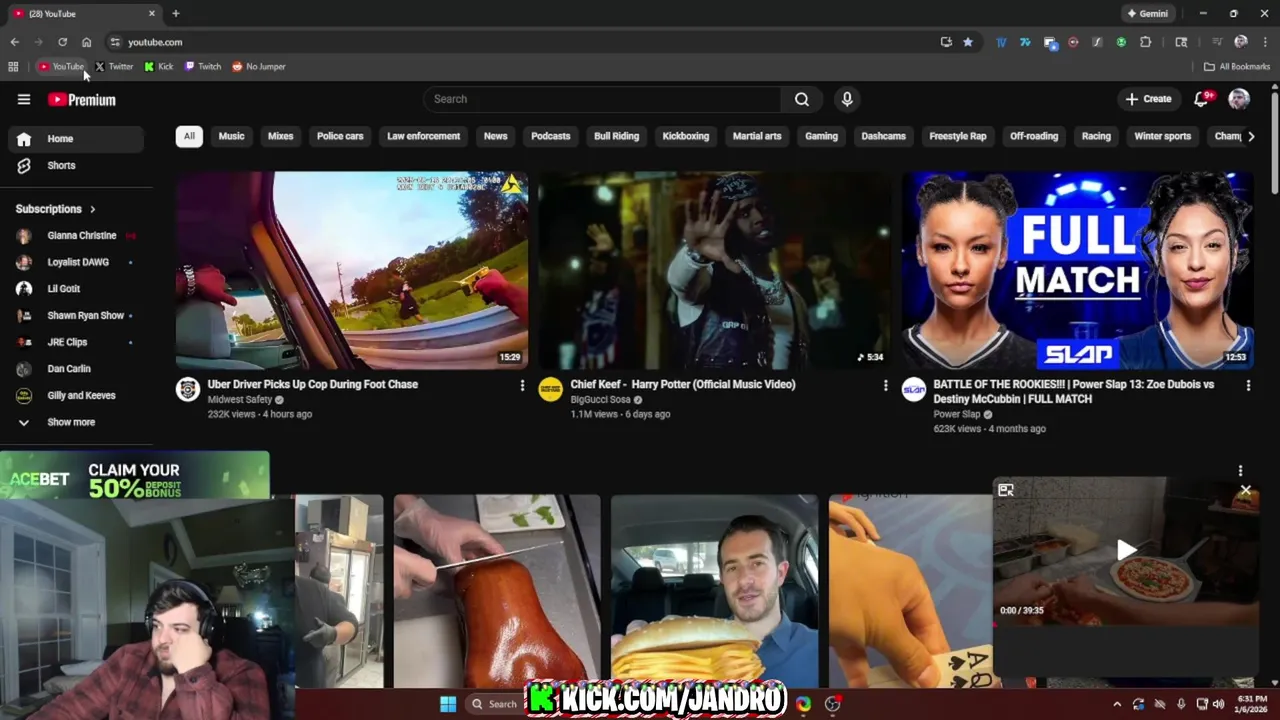Viewport: 1280px width, 720px height.
Task: Click the BigGucci Sosa channel avatar
Action: (551, 389)
